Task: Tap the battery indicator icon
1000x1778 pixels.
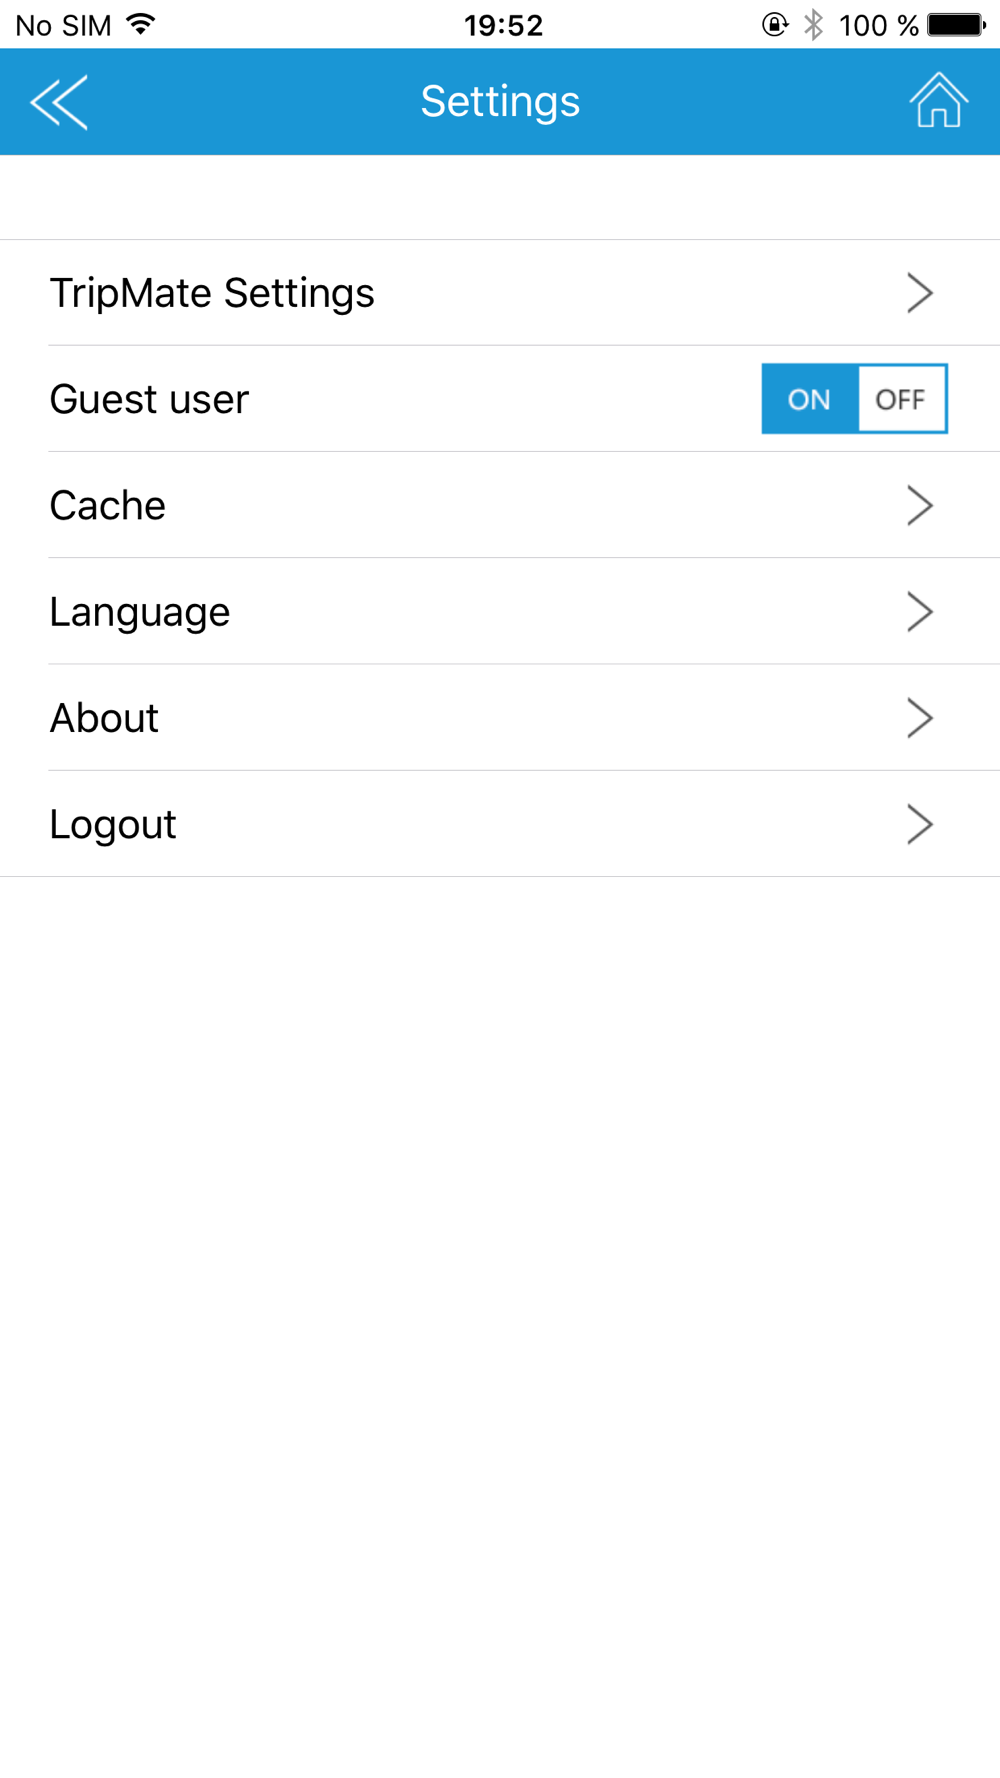Action: (957, 24)
